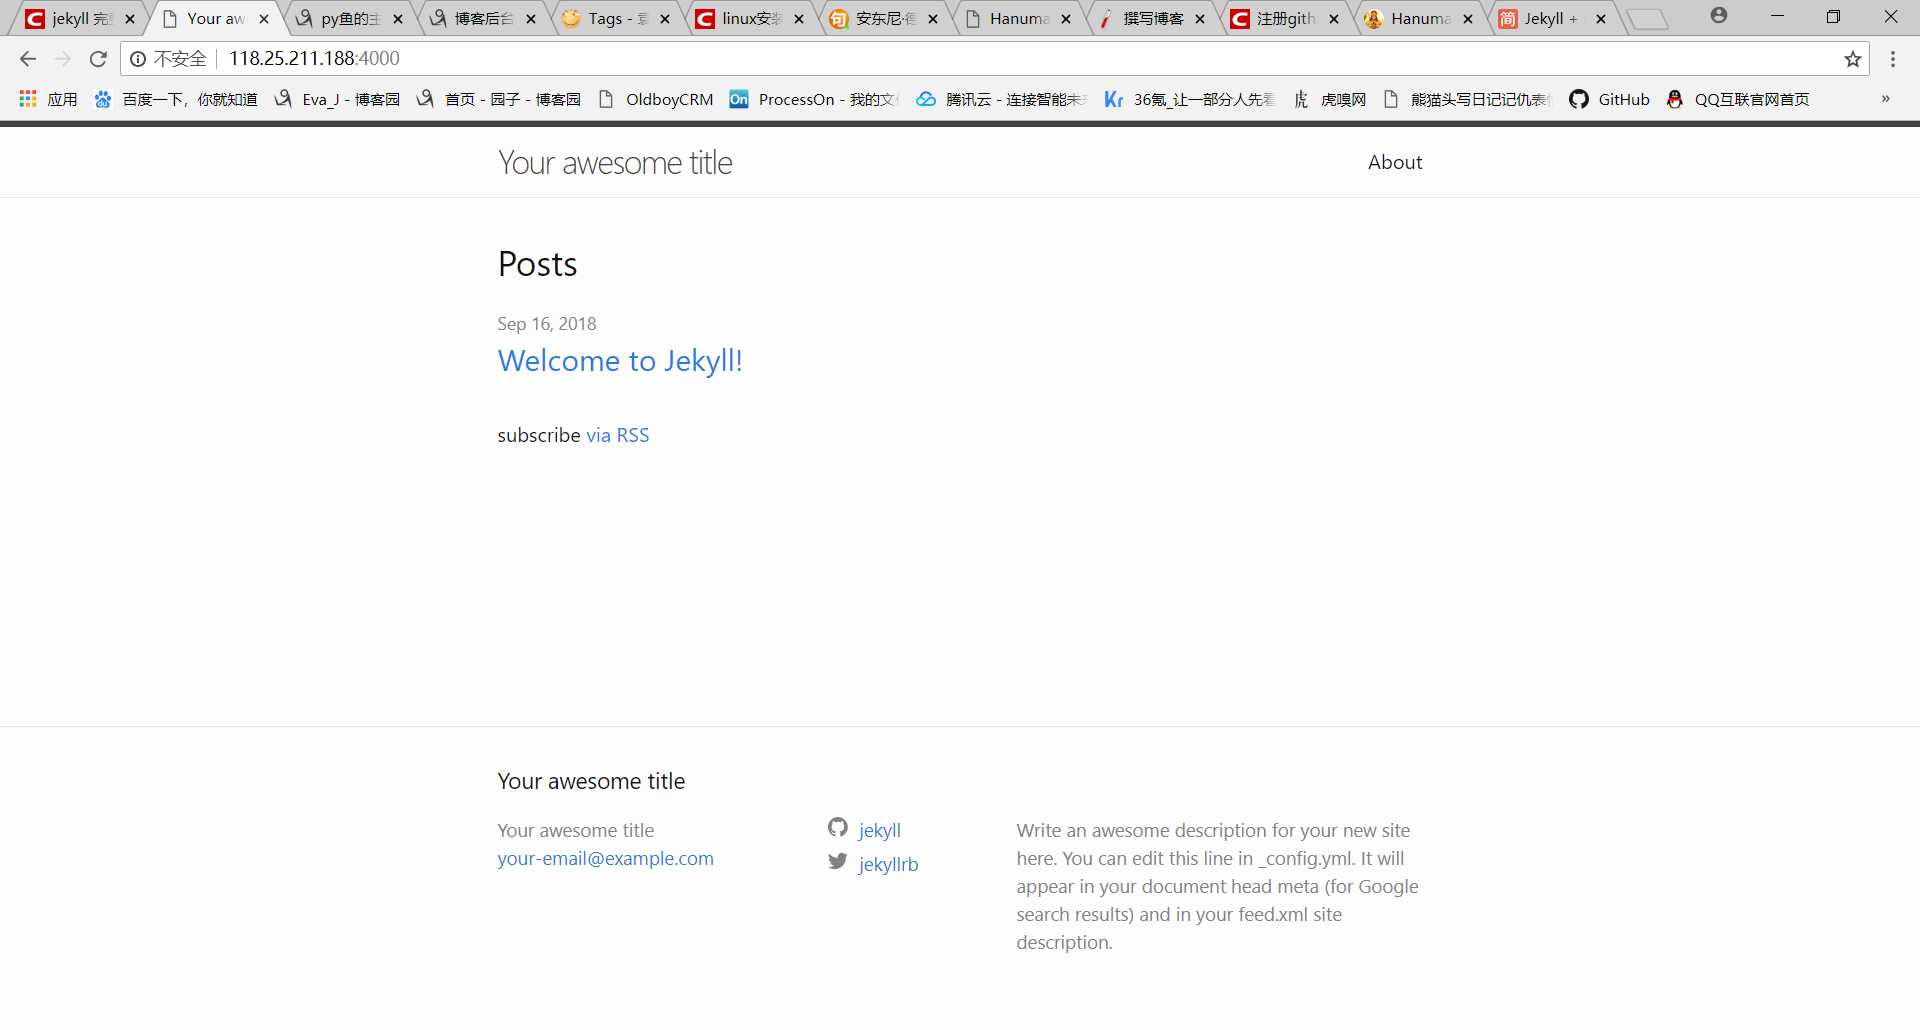Open the jekyllrb Twitter link in the footer
The width and height of the screenshot is (1920, 1030).
tap(888, 864)
